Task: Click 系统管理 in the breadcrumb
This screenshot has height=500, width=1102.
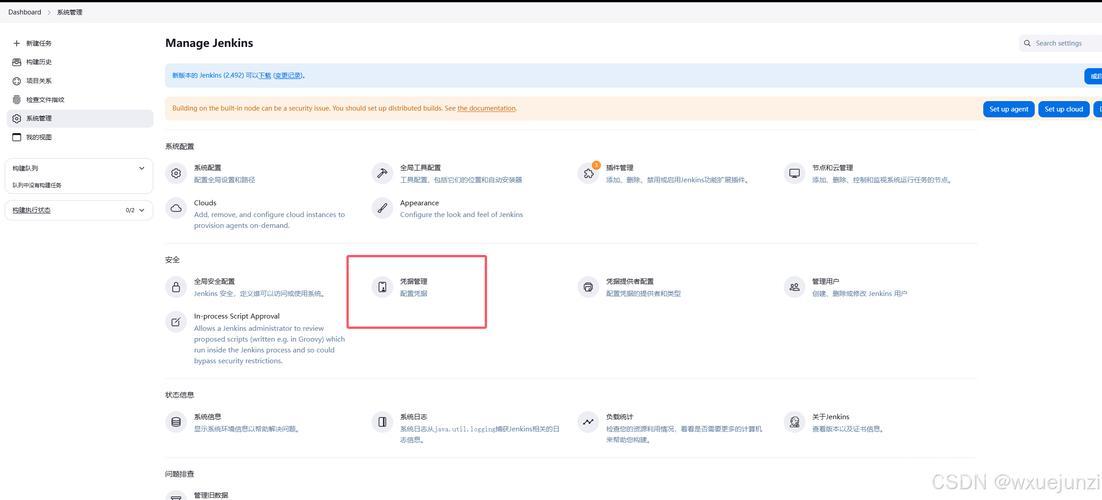Action: [68, 12]
